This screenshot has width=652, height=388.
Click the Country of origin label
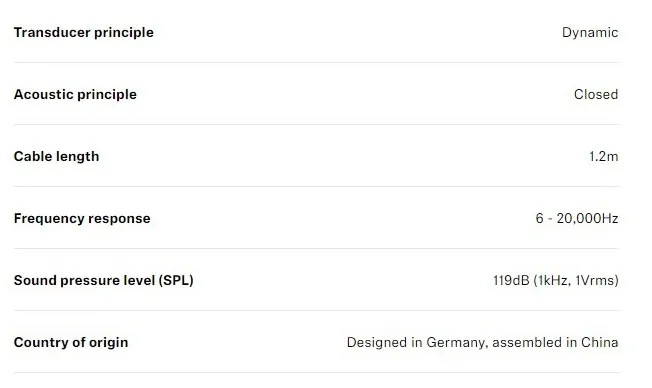point(71,342)
